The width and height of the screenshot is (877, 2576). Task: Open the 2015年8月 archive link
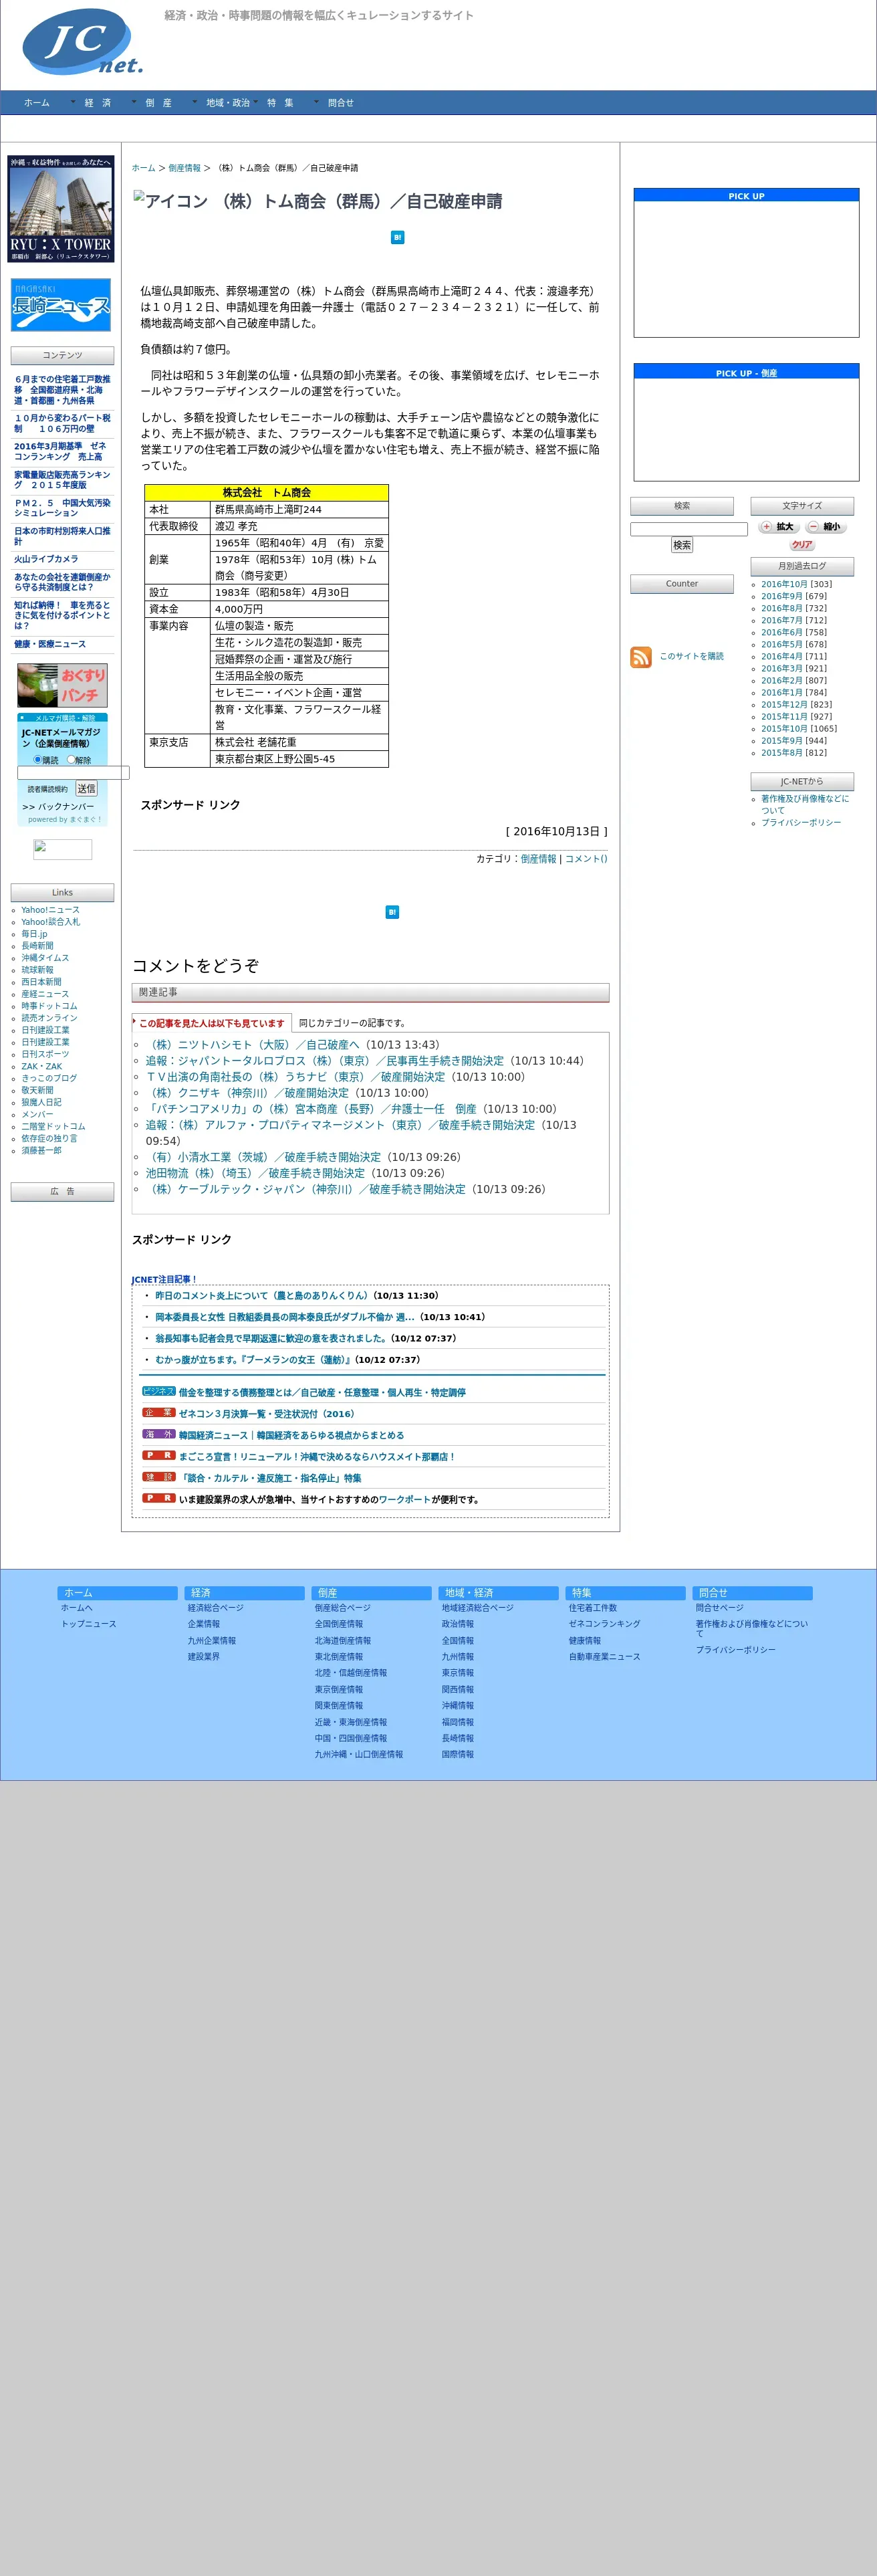(782, 753)
